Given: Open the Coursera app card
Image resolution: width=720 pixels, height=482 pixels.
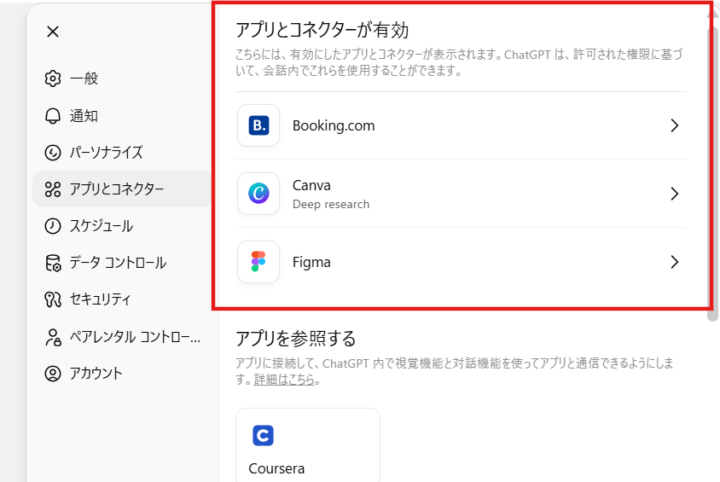Looking at the screenshot, I should tap(308, 445).
